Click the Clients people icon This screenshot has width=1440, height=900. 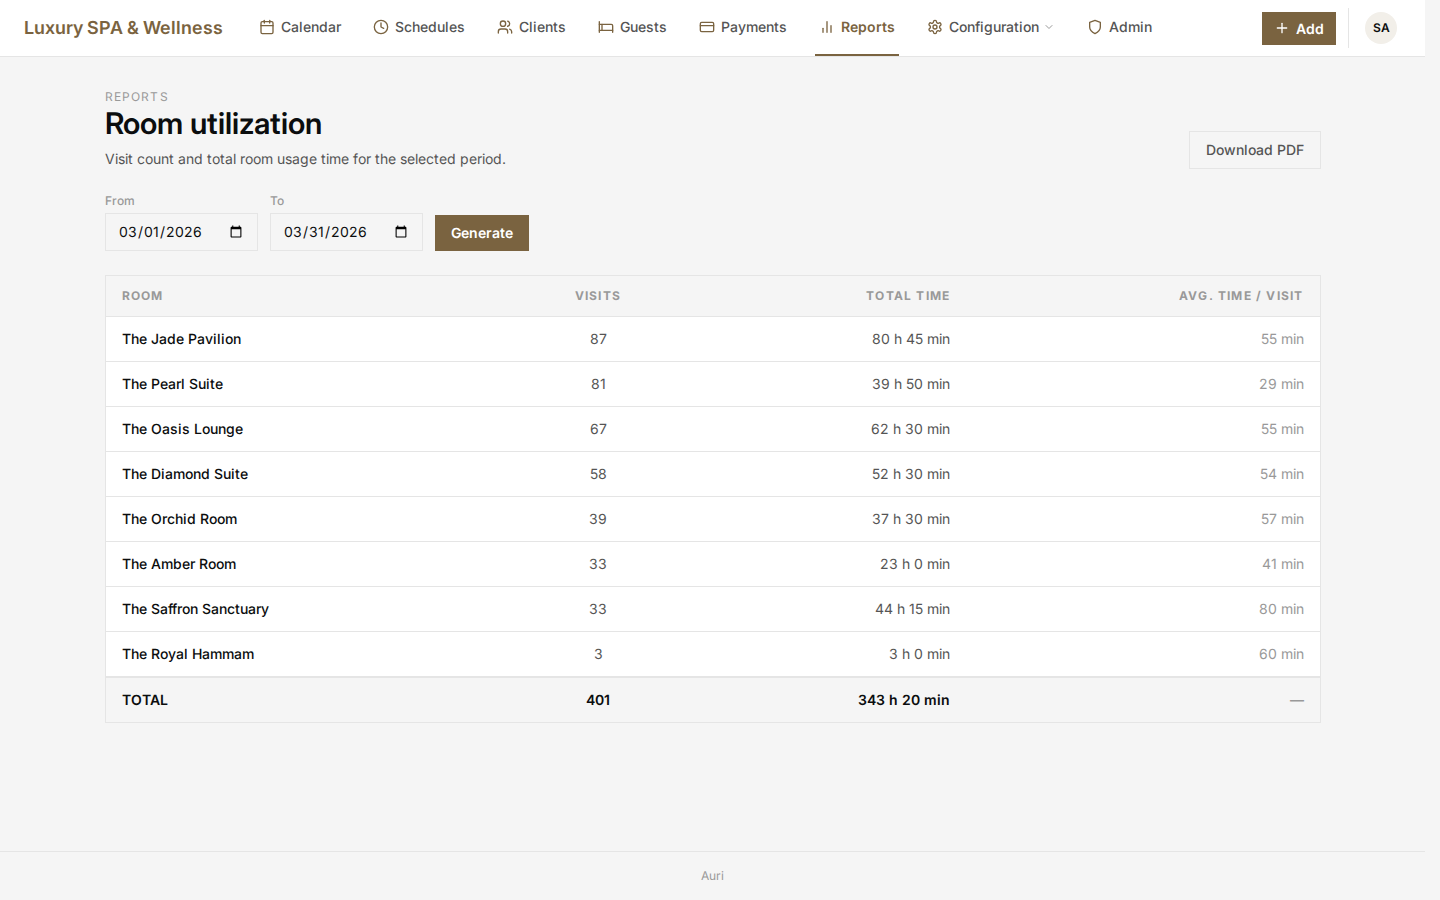click(505, 27)
